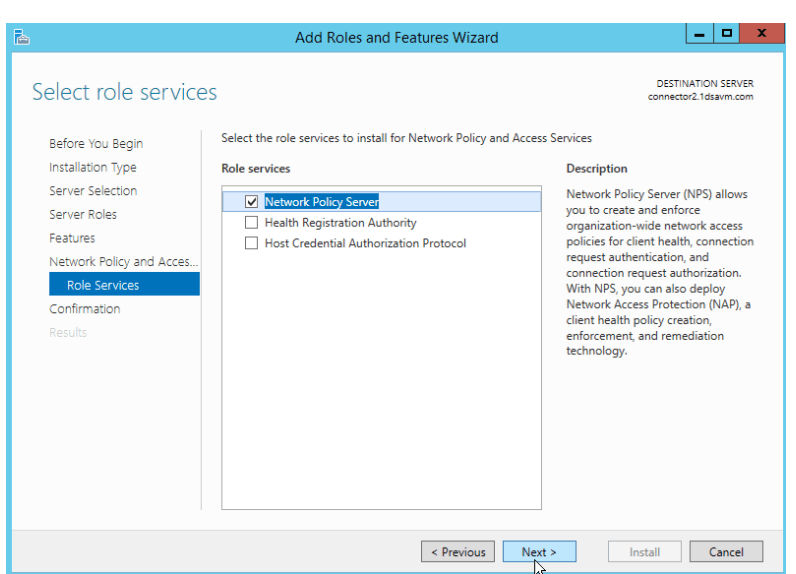Tick Host Credential Authorization Protocol checkbox
Screen dimensions: 796x574
[251, 243]
